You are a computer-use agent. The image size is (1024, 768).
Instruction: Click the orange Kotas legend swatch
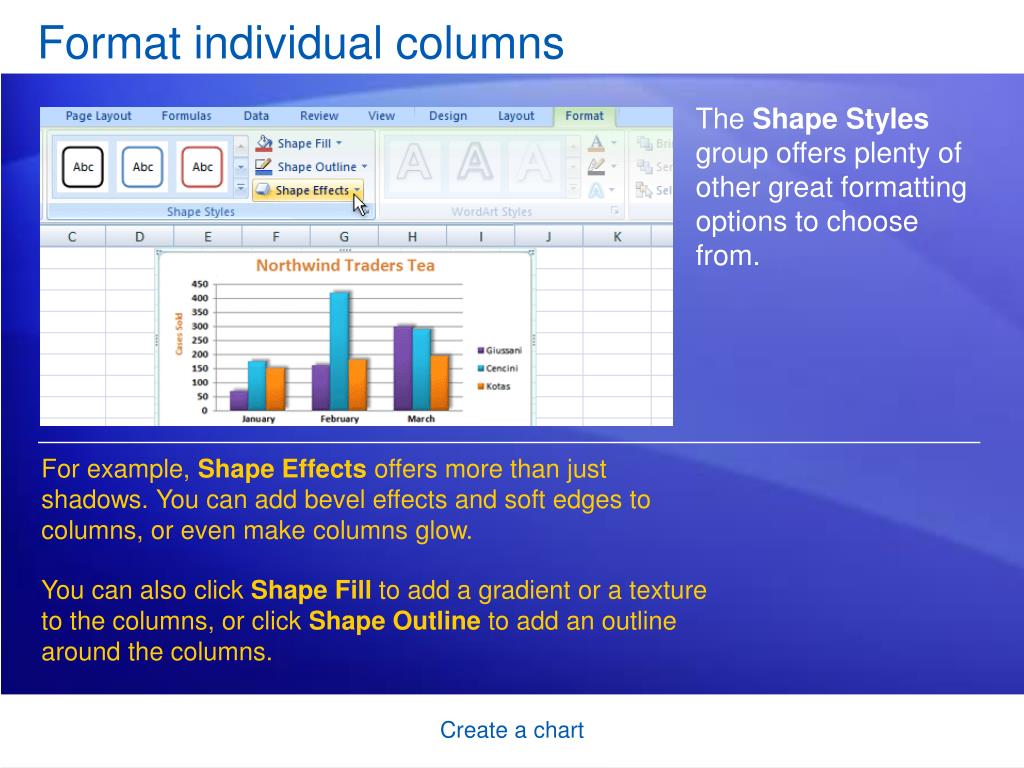click(x=481, y=387)
